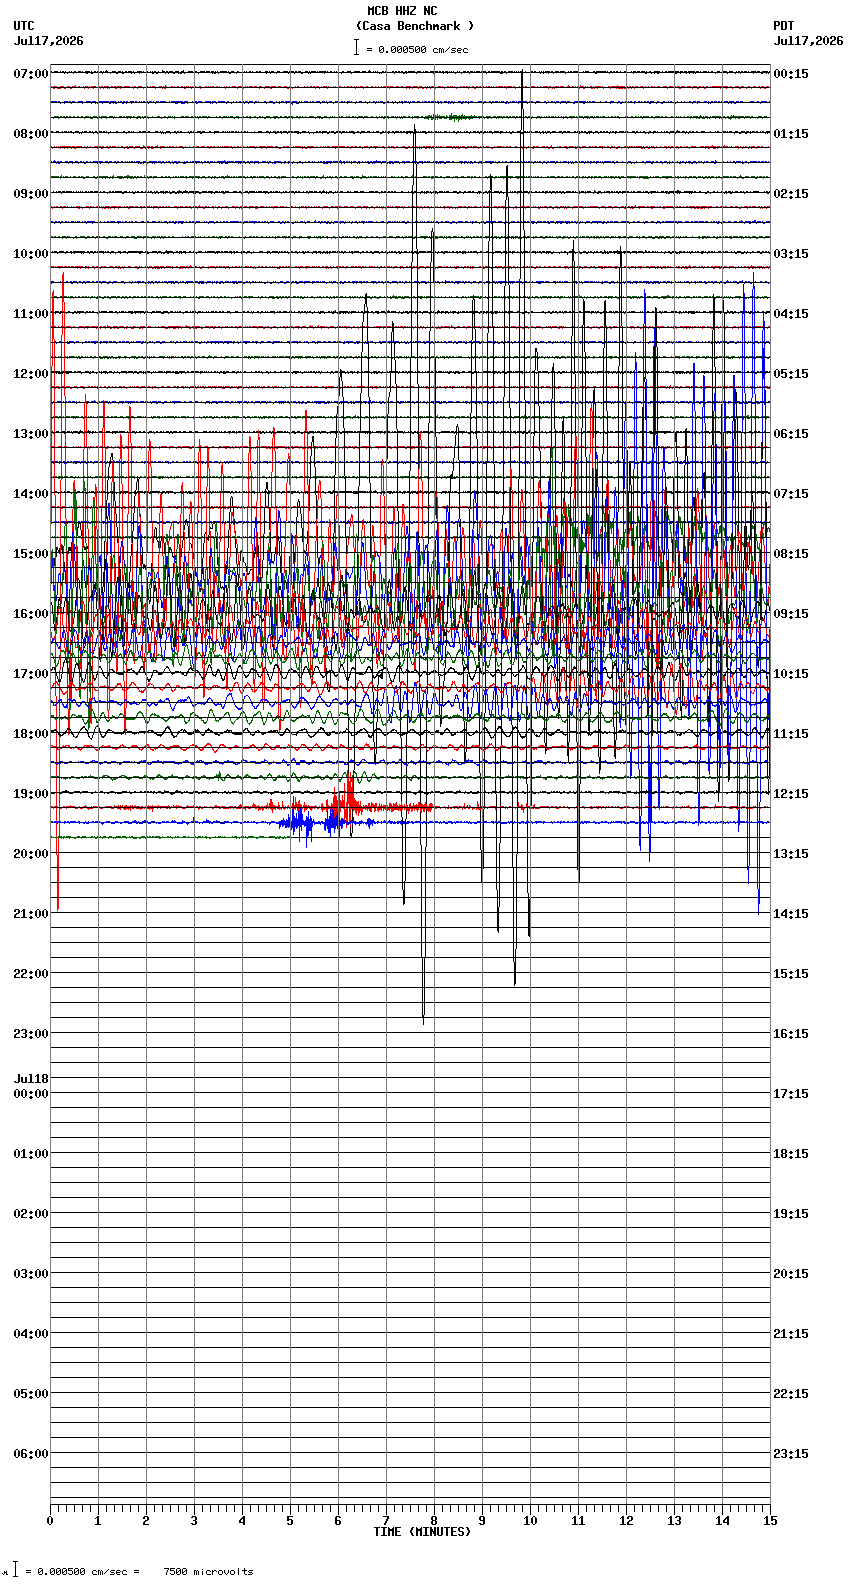Click the small green event on the 07:45 trace
Image resolution: width=850 pixels, height=1584 pixels.
pos(450,117)
